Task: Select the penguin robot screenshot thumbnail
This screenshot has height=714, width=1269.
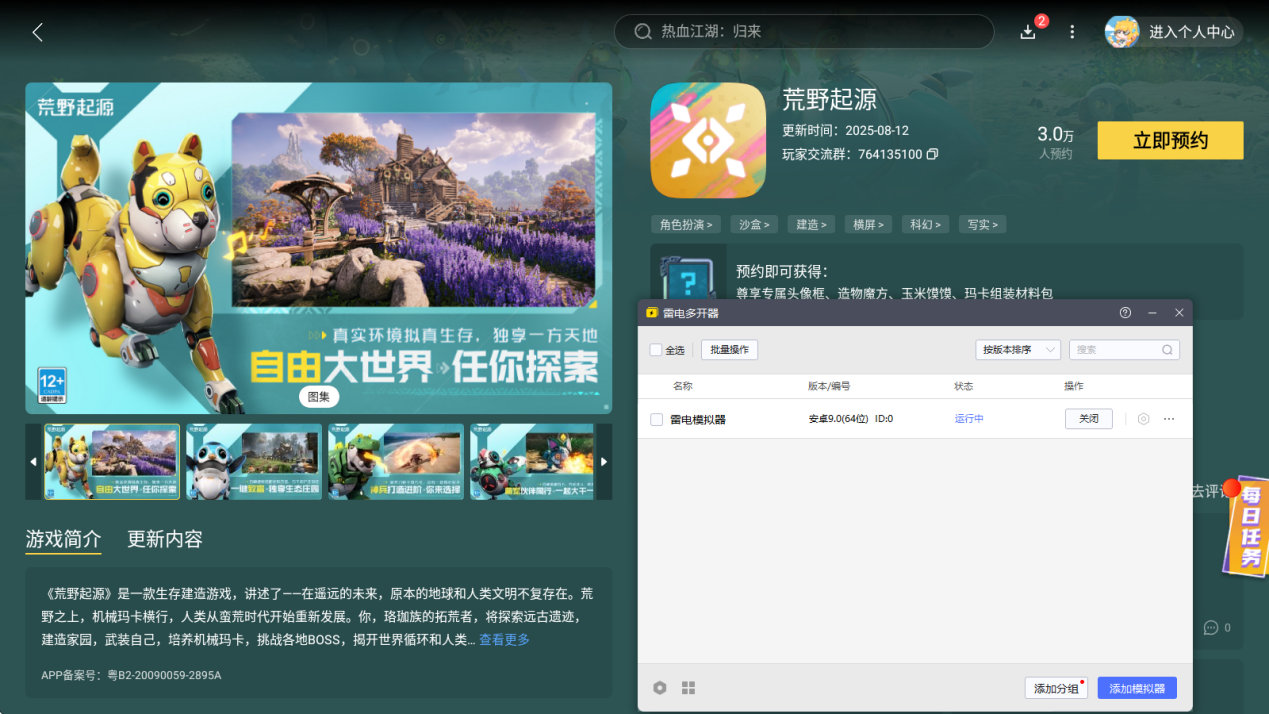Action: [254, 462]
